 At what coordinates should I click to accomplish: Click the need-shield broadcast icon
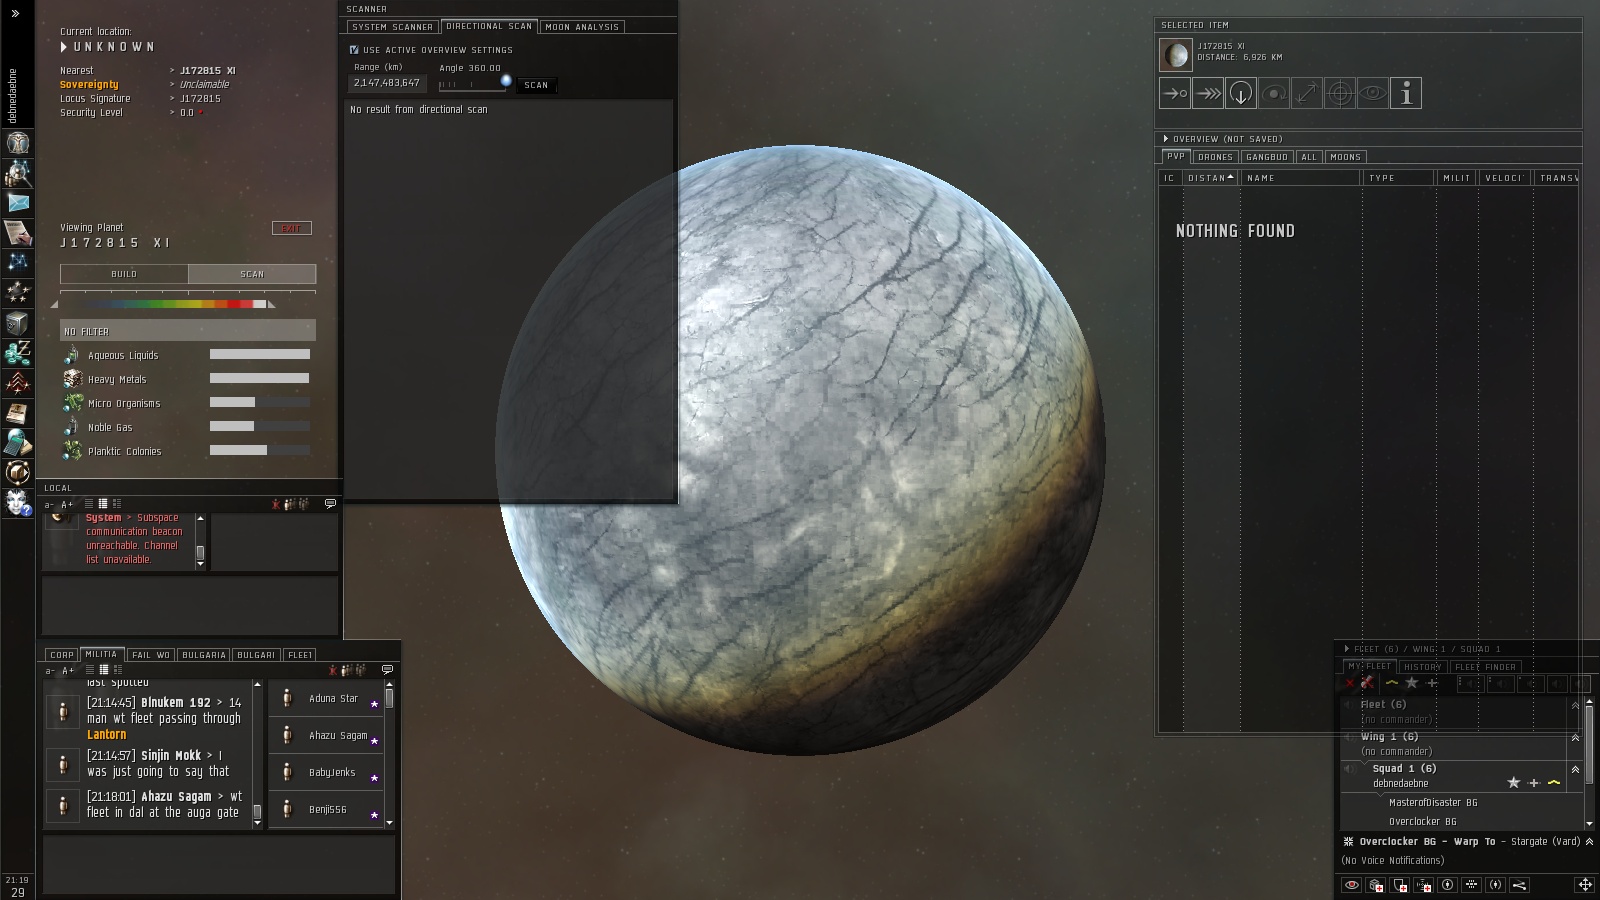pos(1400,885)
